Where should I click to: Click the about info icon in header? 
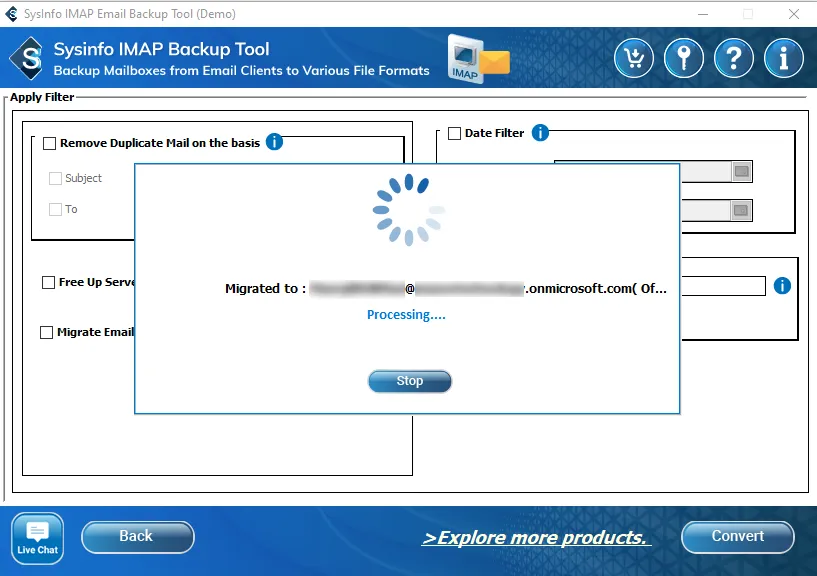click(784, 58)
